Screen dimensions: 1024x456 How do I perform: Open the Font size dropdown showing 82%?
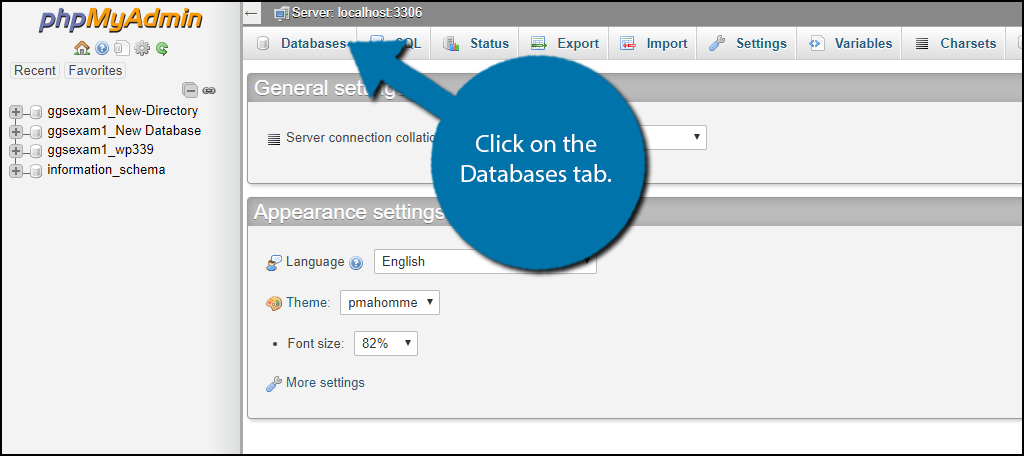click(385, 344)
